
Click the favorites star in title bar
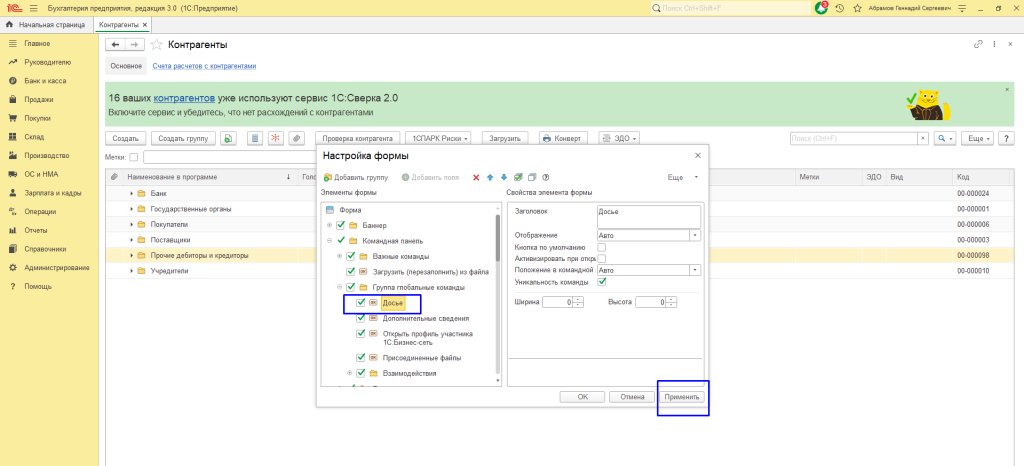coord(855,7)
